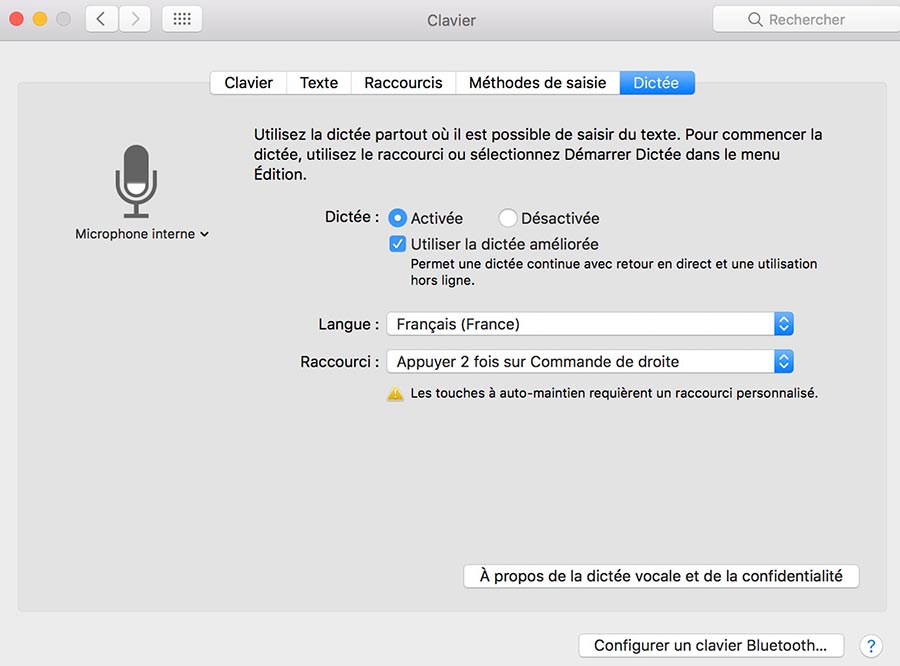The width and height of the screenshot is (900, 666).
Task: Show all preferences via grid icon
Action: click(x=182, y=19)
